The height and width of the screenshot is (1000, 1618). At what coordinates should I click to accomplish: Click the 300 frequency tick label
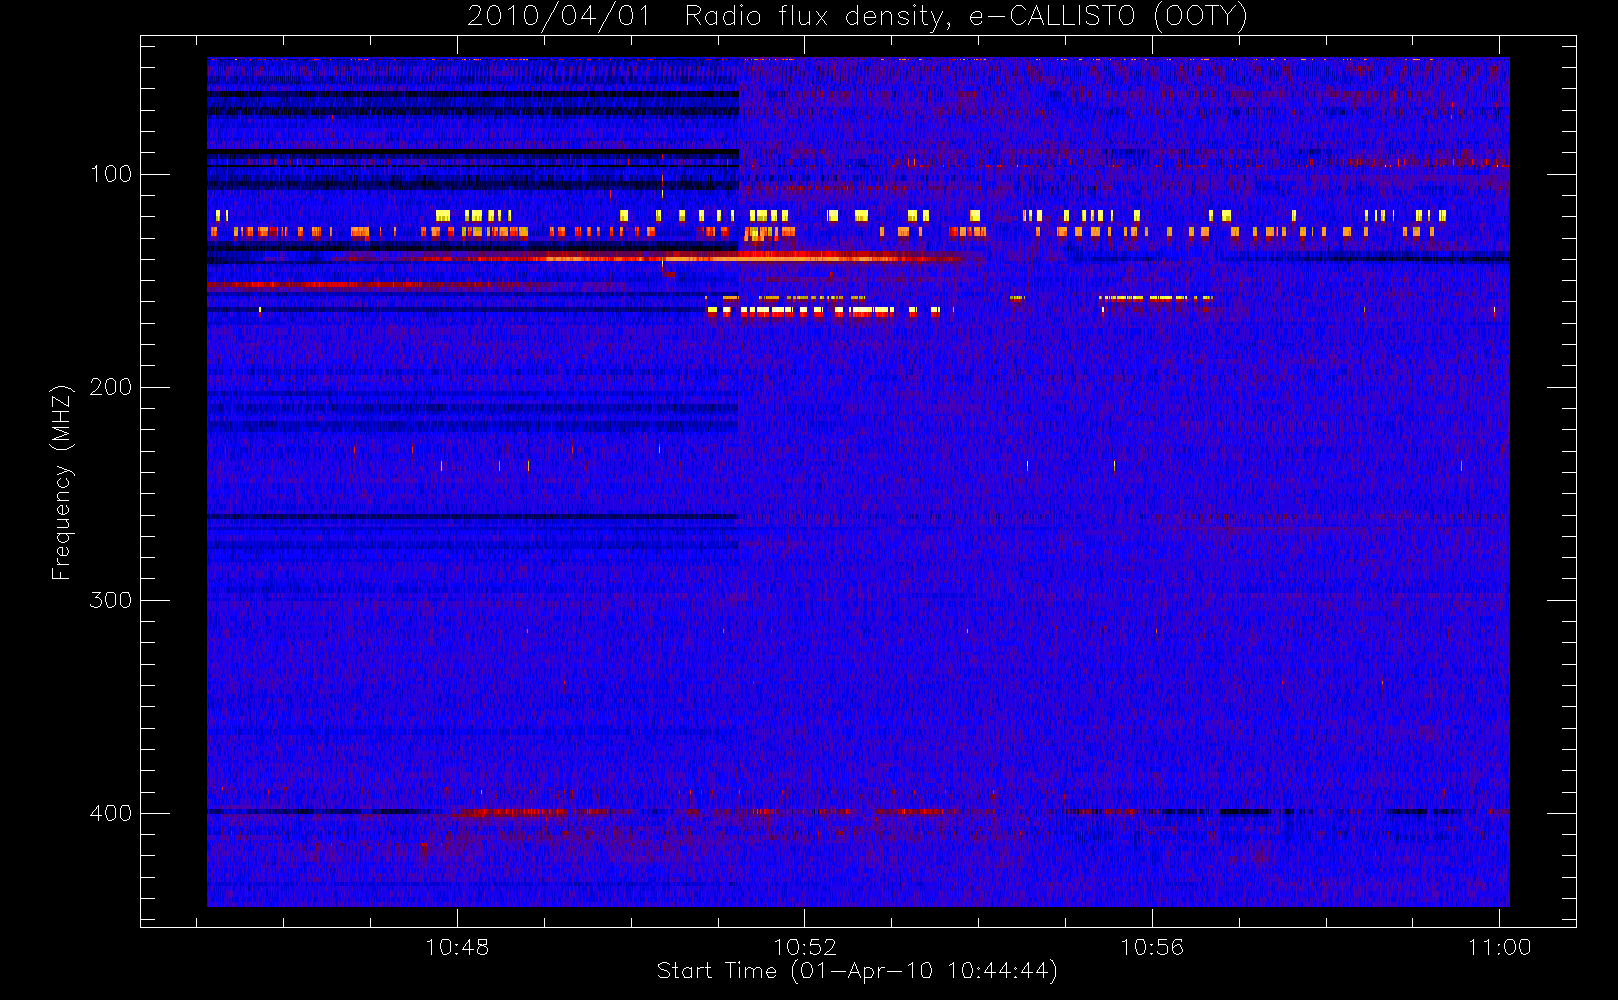[110, 600]
